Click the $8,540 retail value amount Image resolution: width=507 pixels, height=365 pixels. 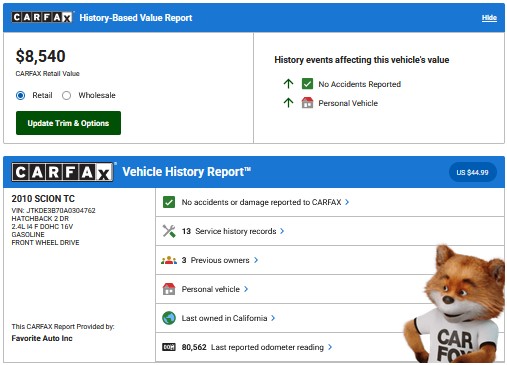tap(40, 56)
